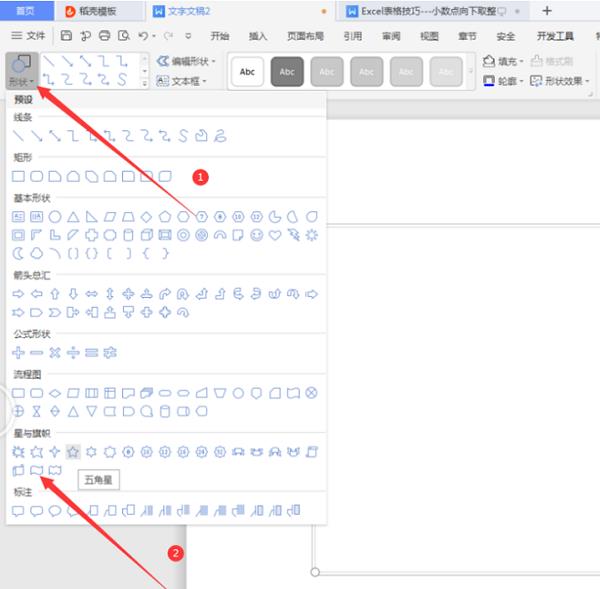Open the 填充 fill dropdown
Screen dimensions: 600x589
point(503,61)
